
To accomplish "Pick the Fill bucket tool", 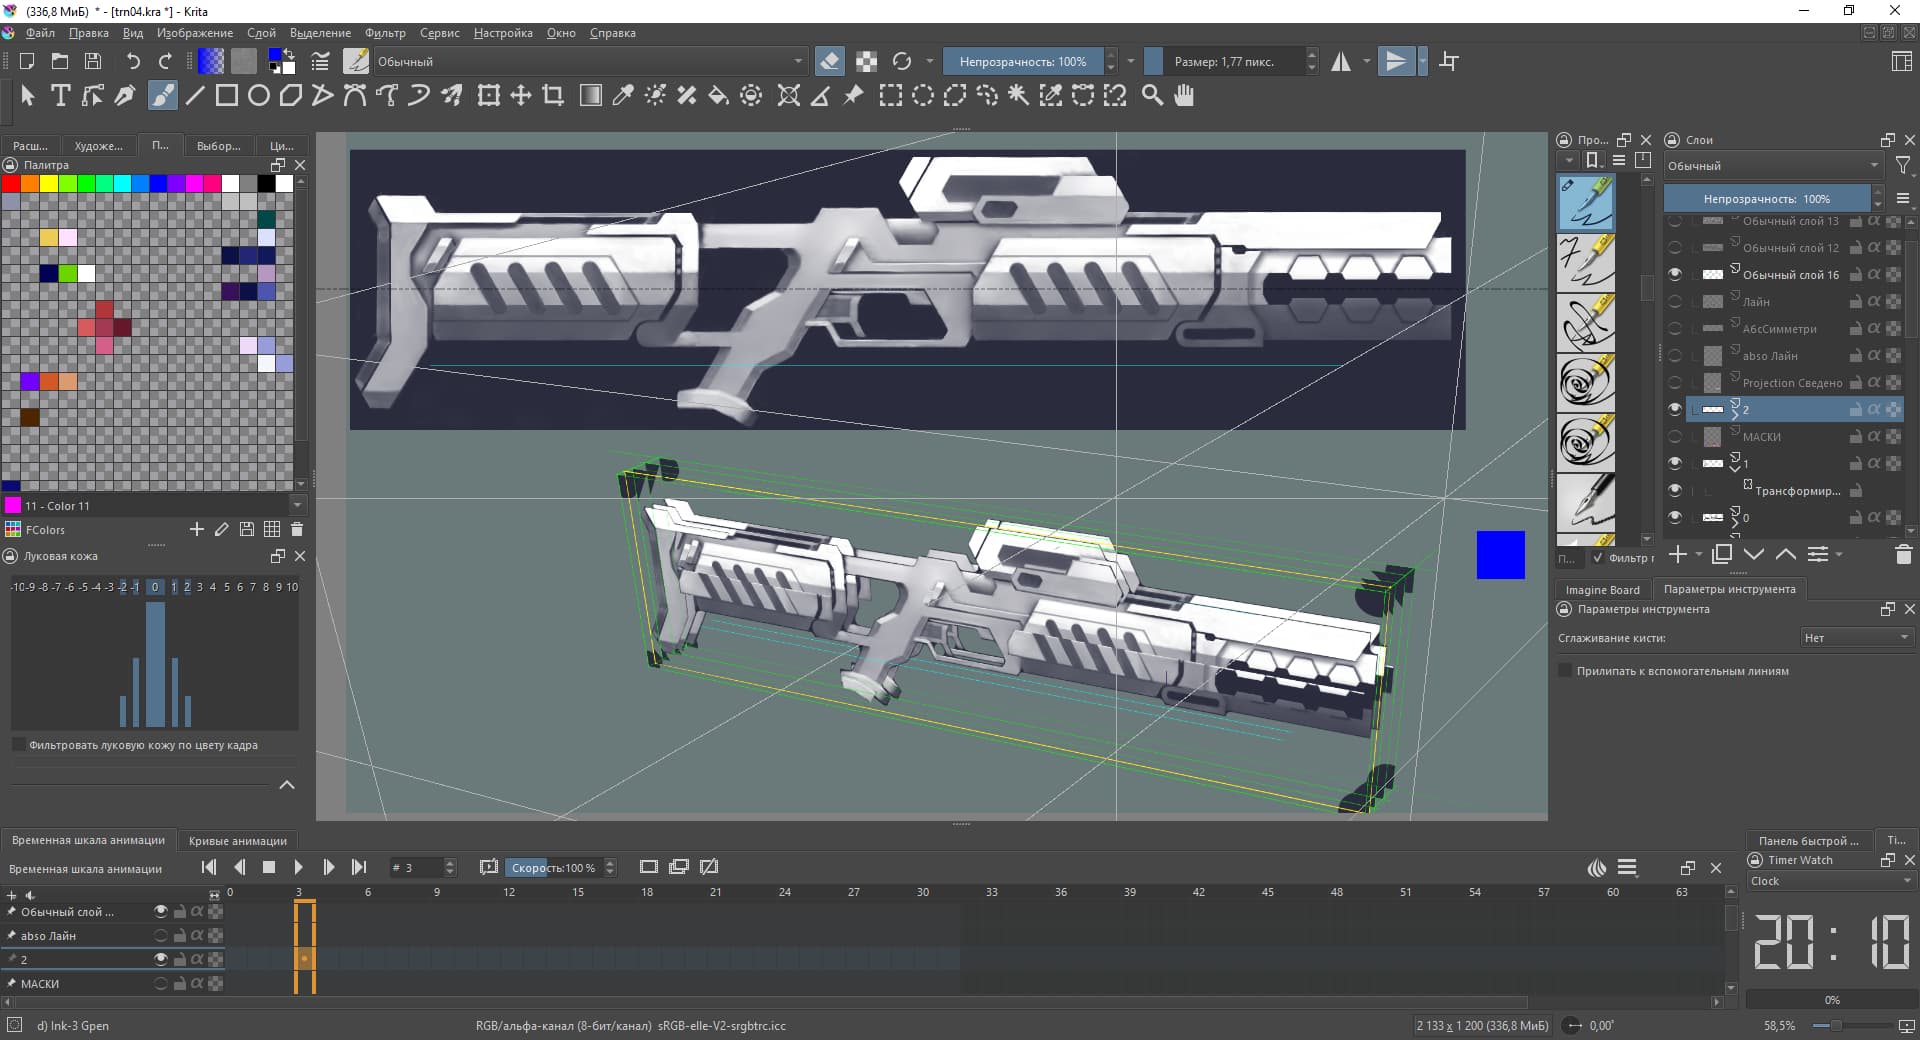I will (x=718, y=96).
